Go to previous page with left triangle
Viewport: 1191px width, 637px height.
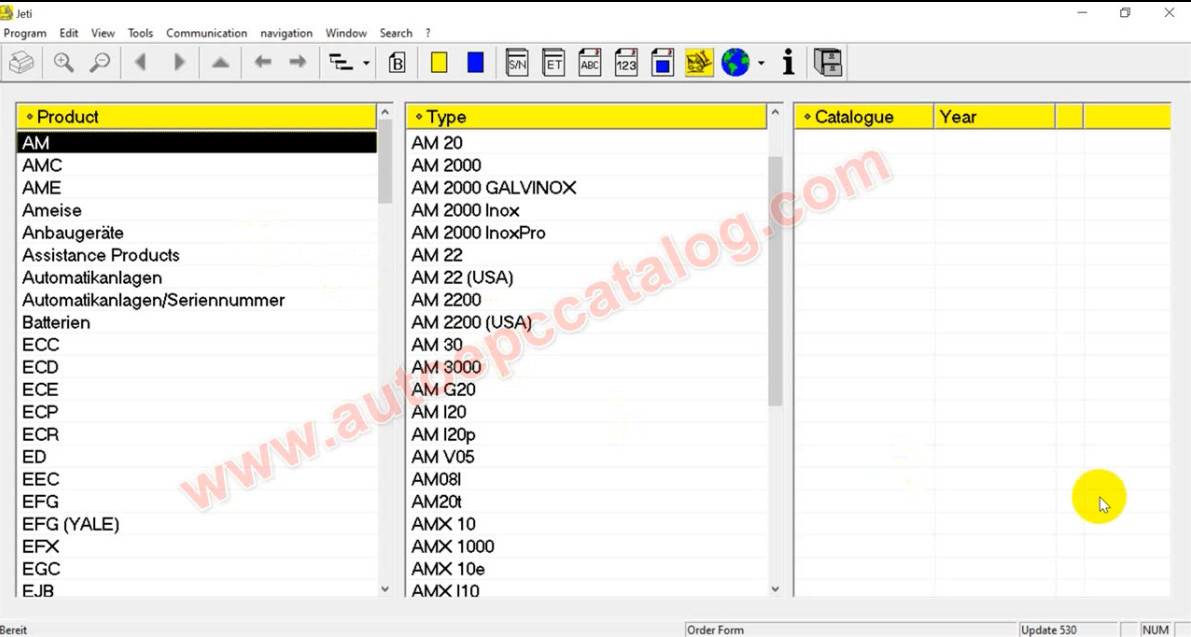tap(141, 62)
